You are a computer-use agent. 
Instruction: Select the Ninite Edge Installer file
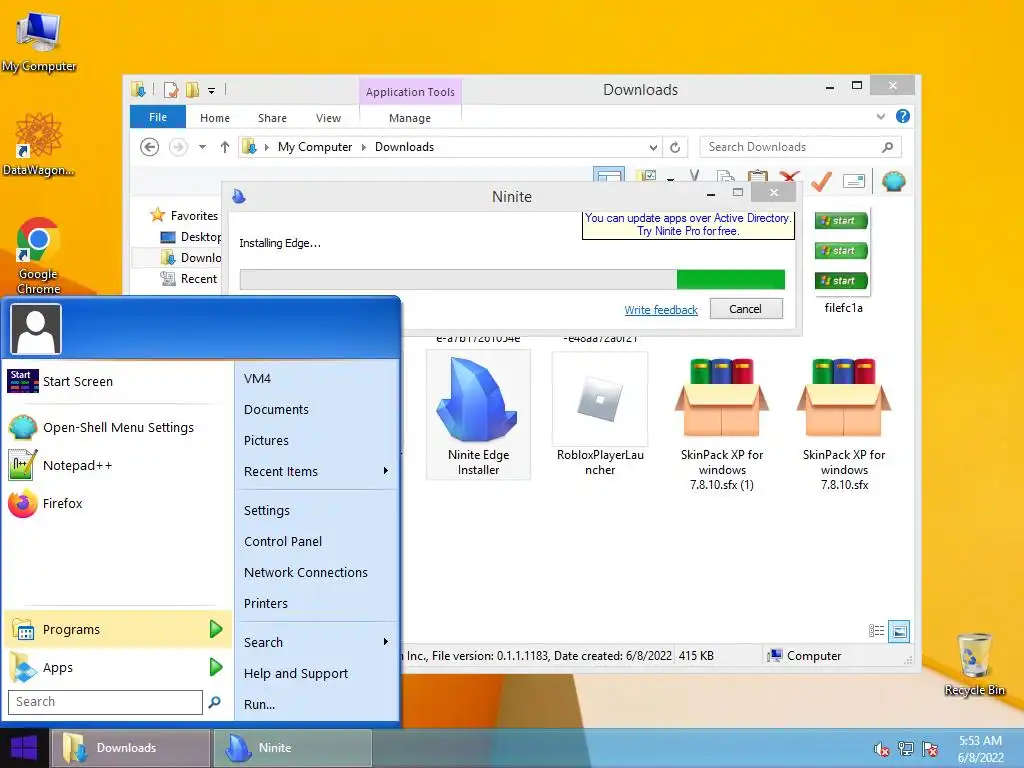pyautogui.click(x=478, y=415)
